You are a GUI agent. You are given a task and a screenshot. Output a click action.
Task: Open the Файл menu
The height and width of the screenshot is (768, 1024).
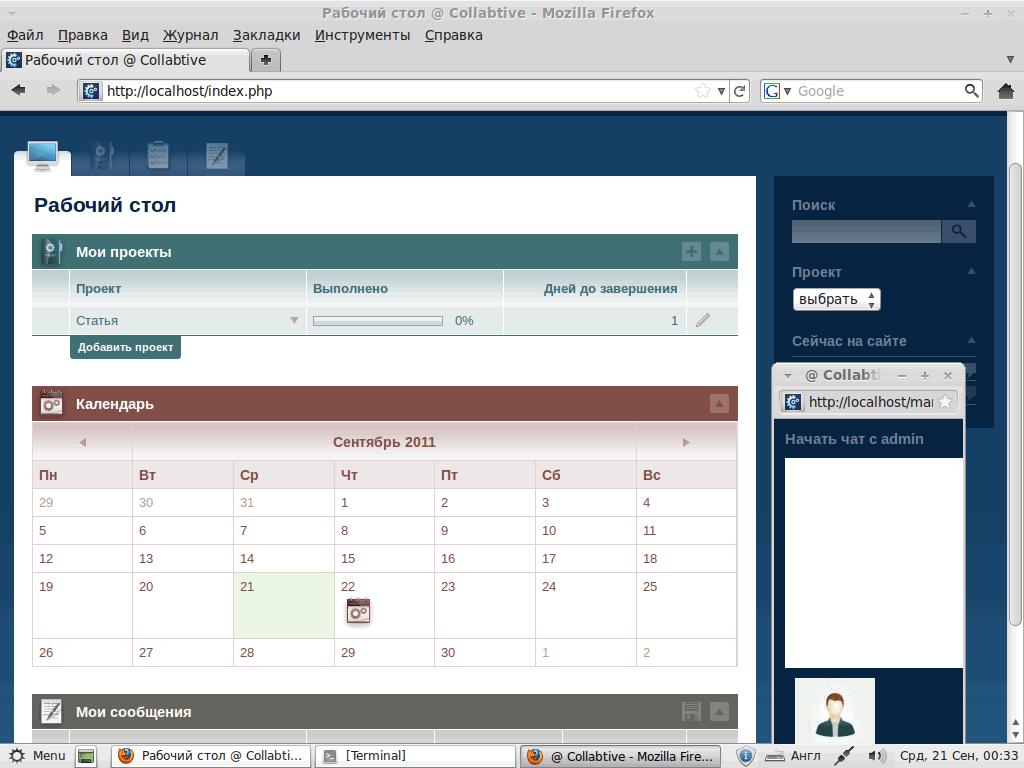pos(25,35)
